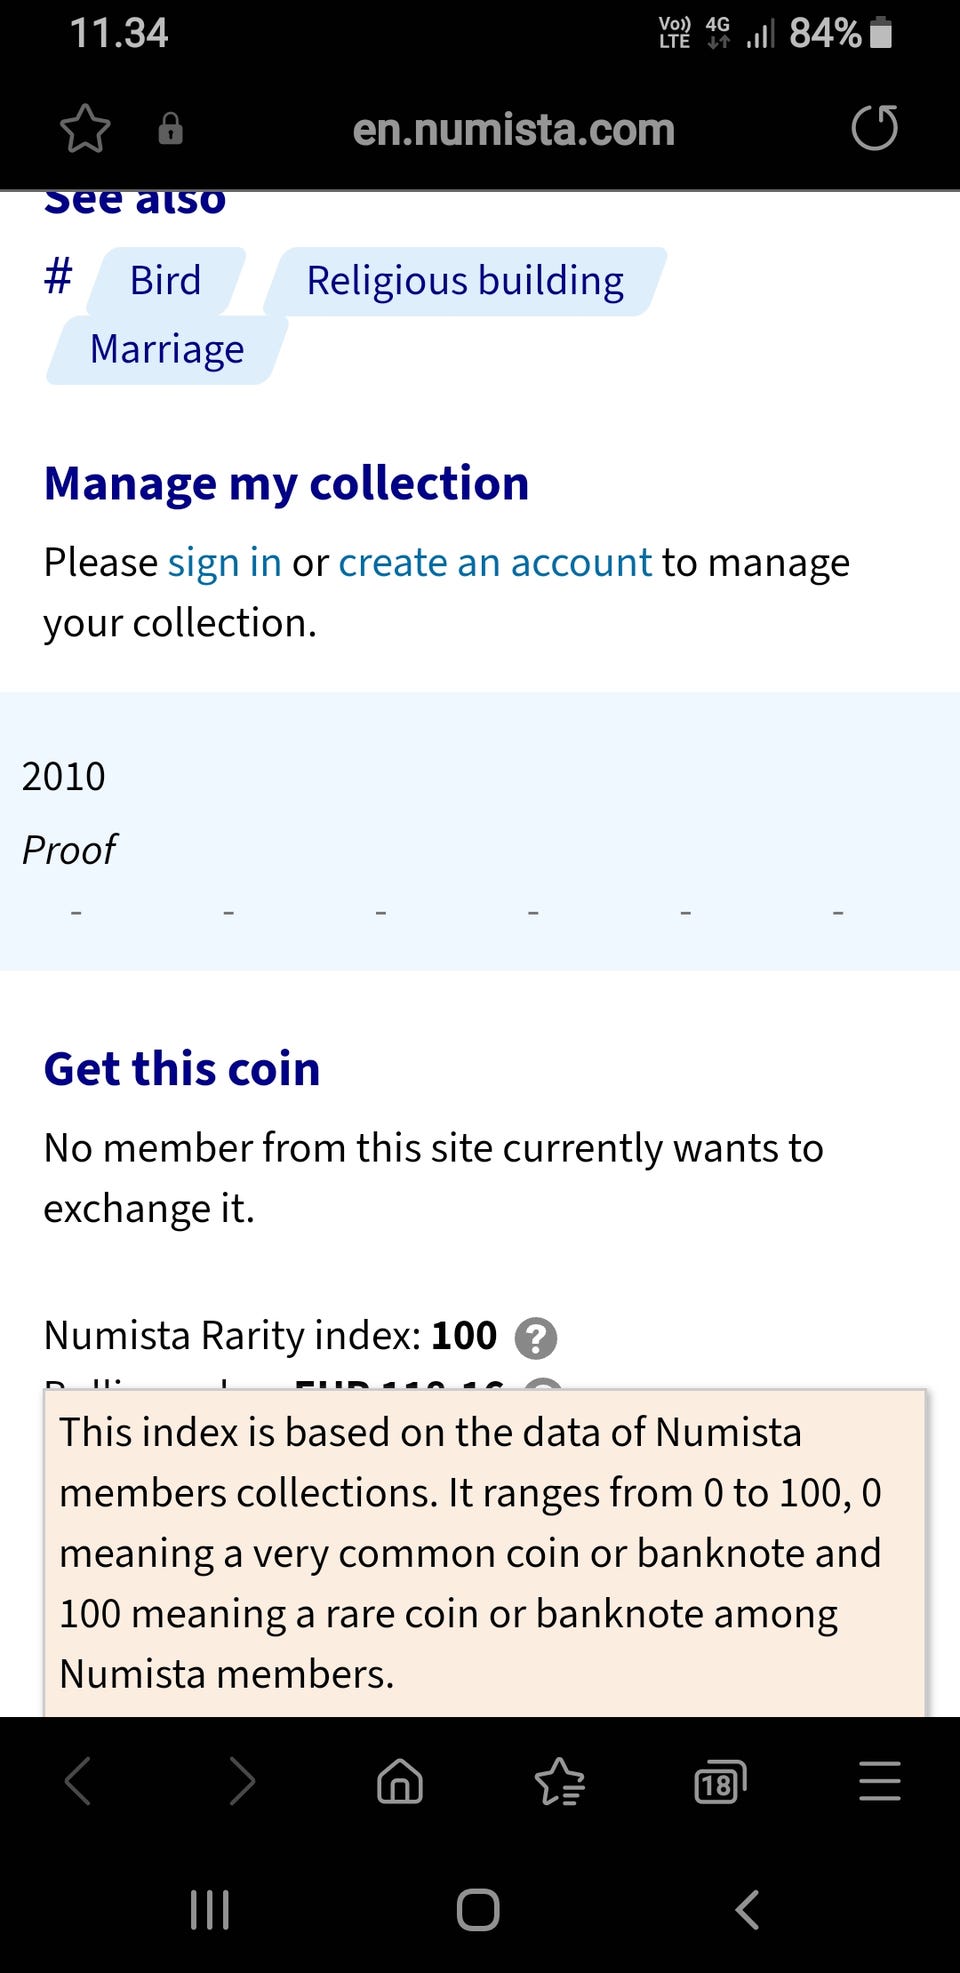Tap the padlock site security icon

[171, 129]
